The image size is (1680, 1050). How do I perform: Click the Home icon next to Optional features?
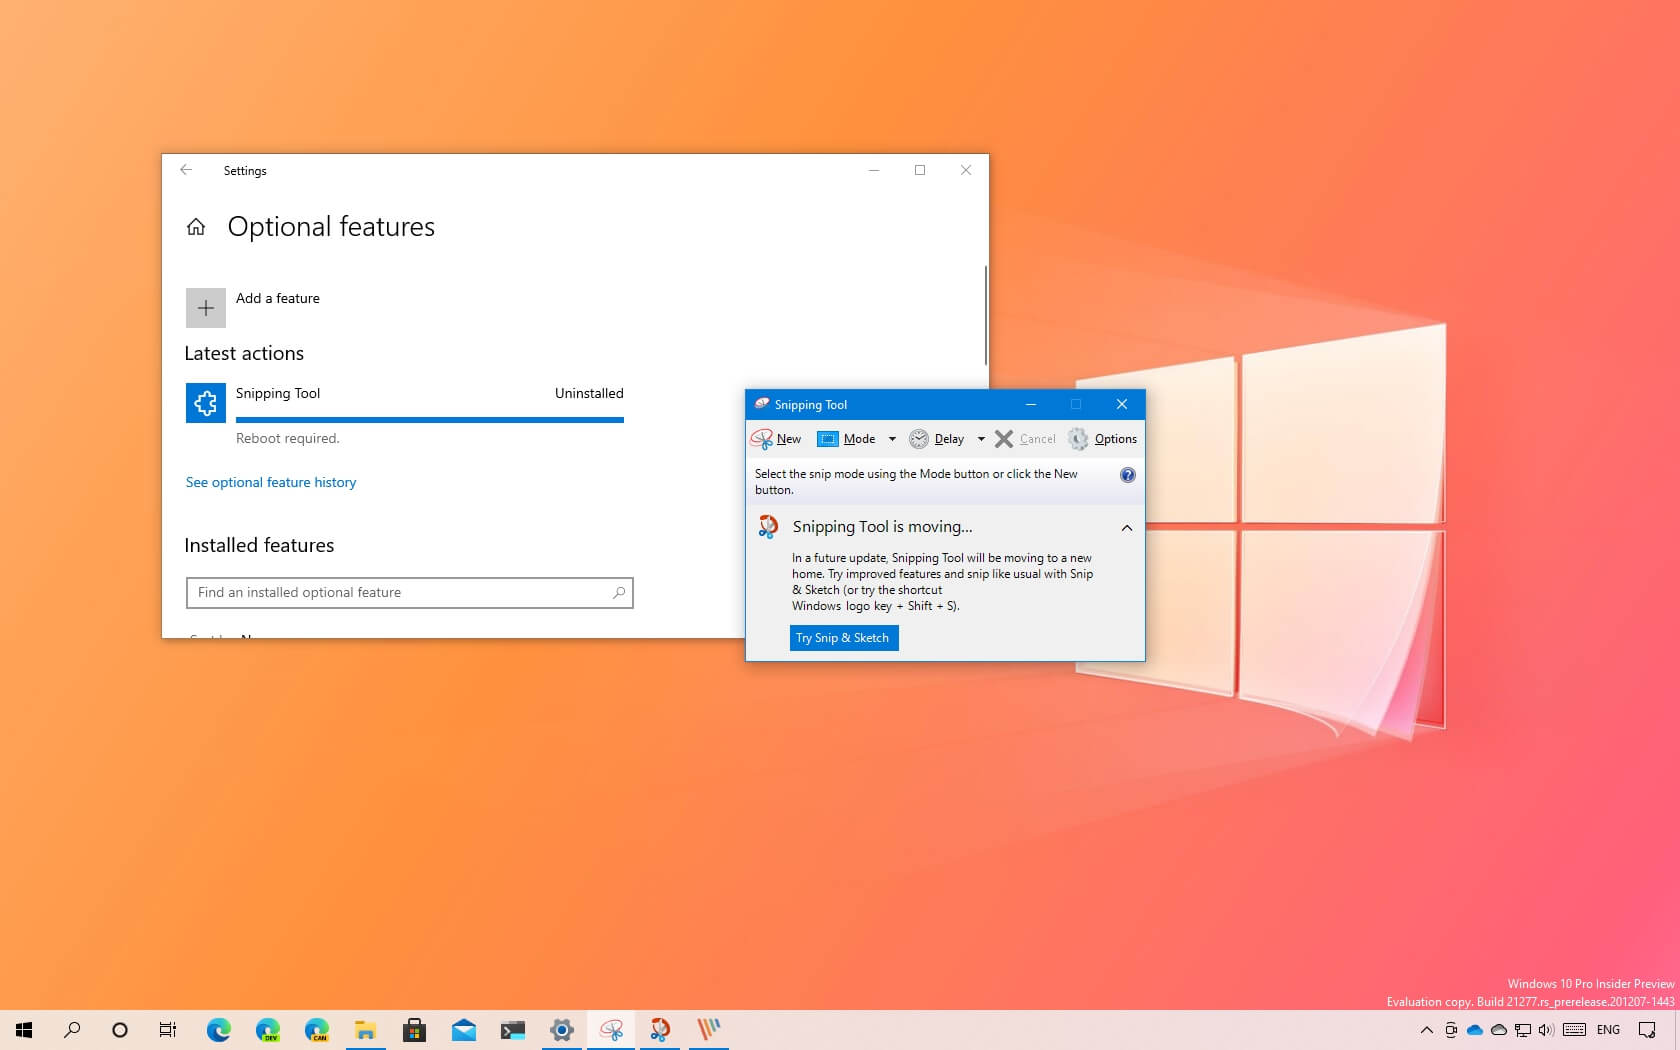point(197,226)
